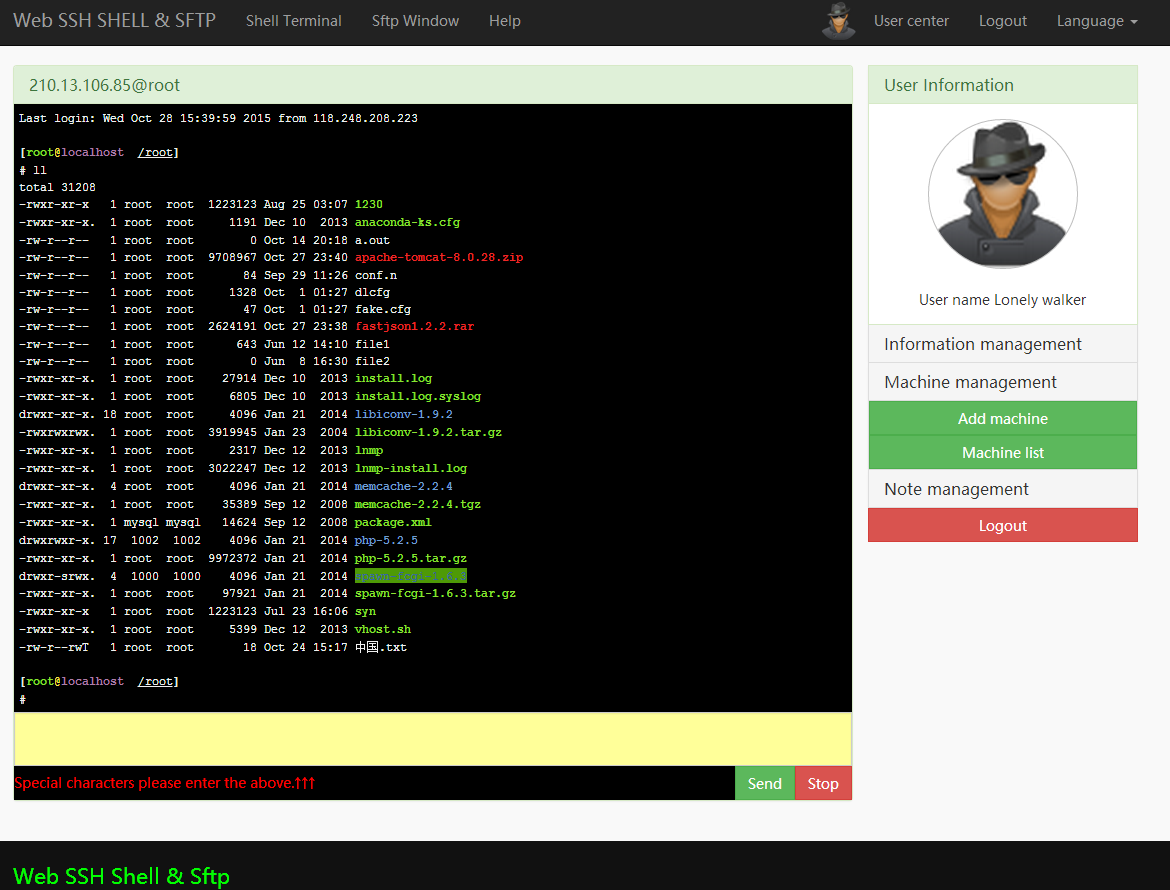Click libiconv-1.9.2.tar.gz file name

tap(428, 432)
